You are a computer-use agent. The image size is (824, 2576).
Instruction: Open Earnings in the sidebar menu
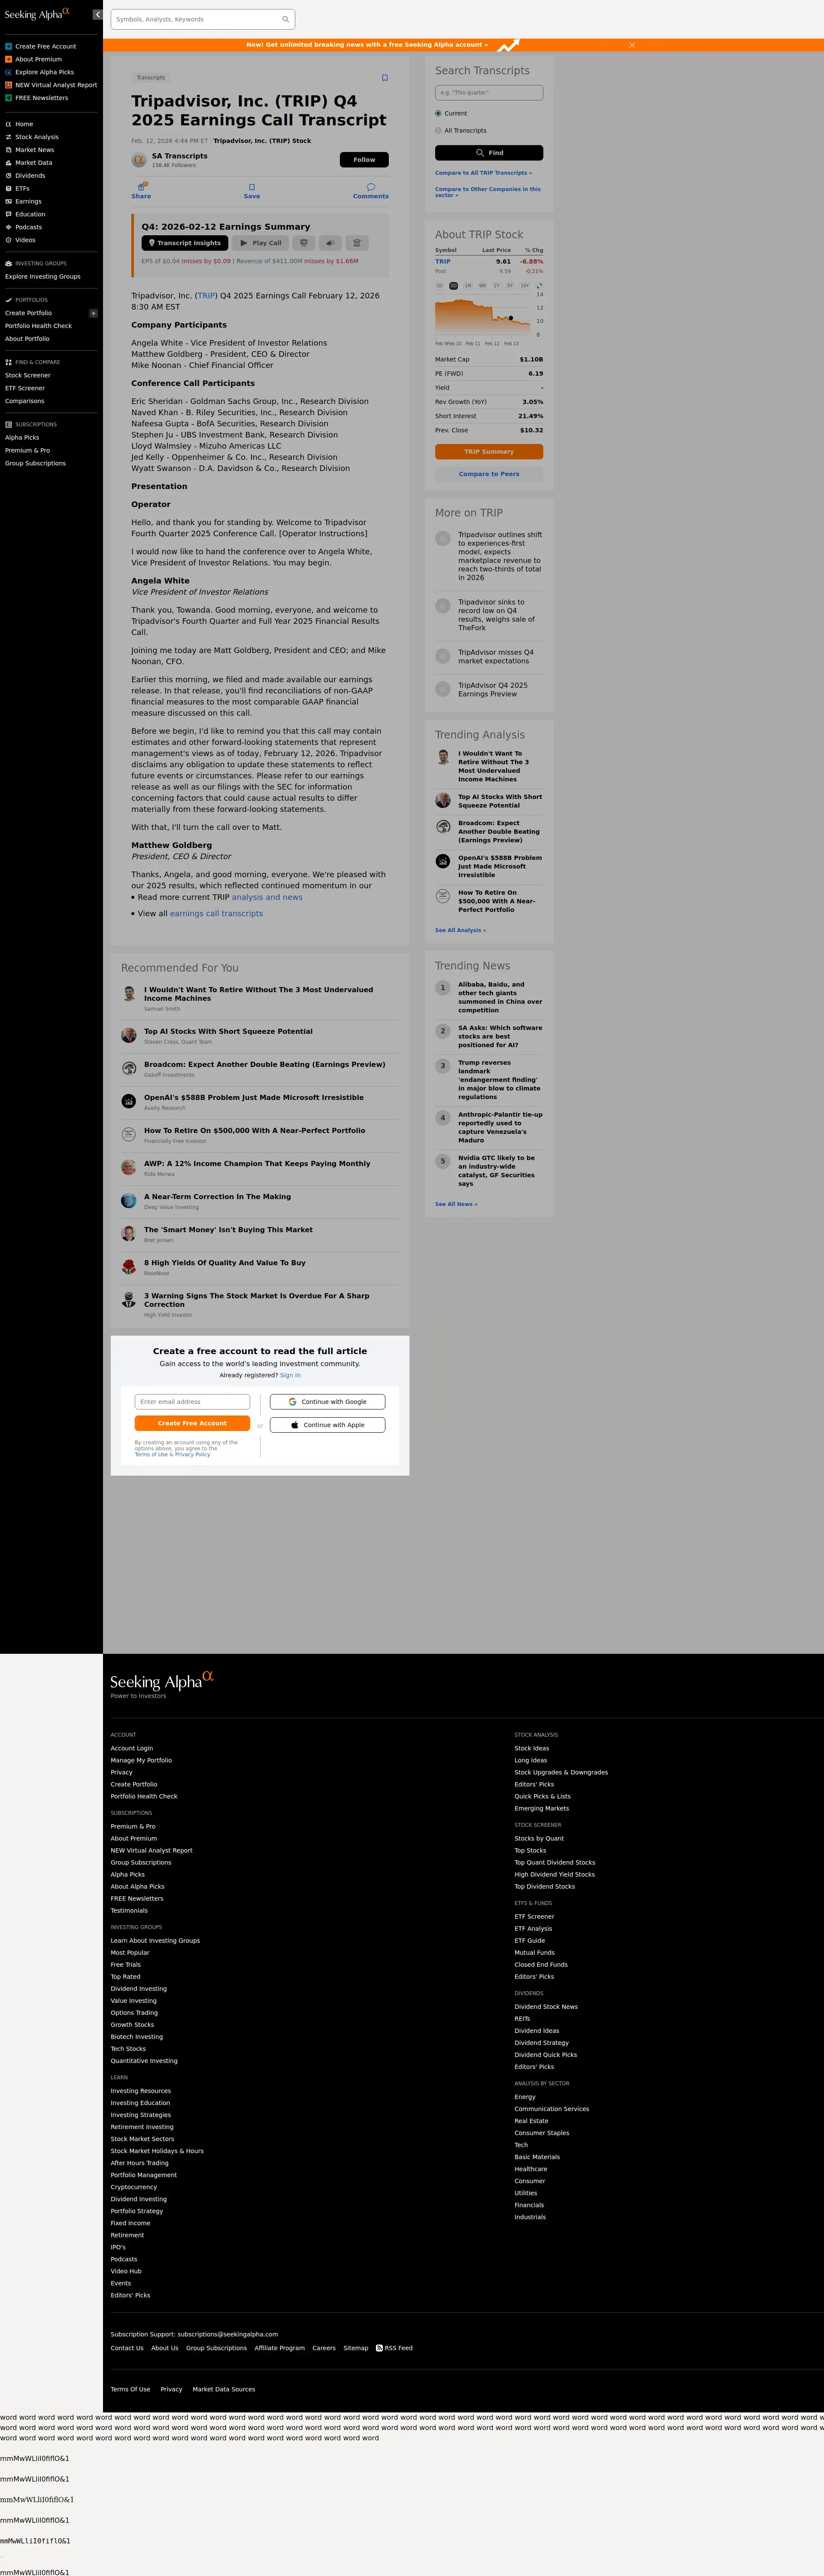pyautogui.click(x=28, y=201)
